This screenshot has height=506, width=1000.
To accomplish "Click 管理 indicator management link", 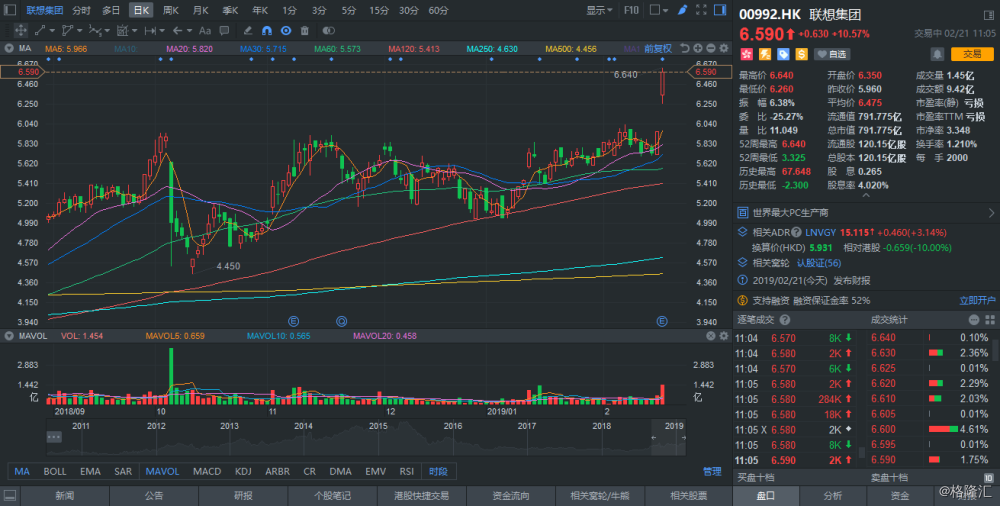I will pos(712,471).
